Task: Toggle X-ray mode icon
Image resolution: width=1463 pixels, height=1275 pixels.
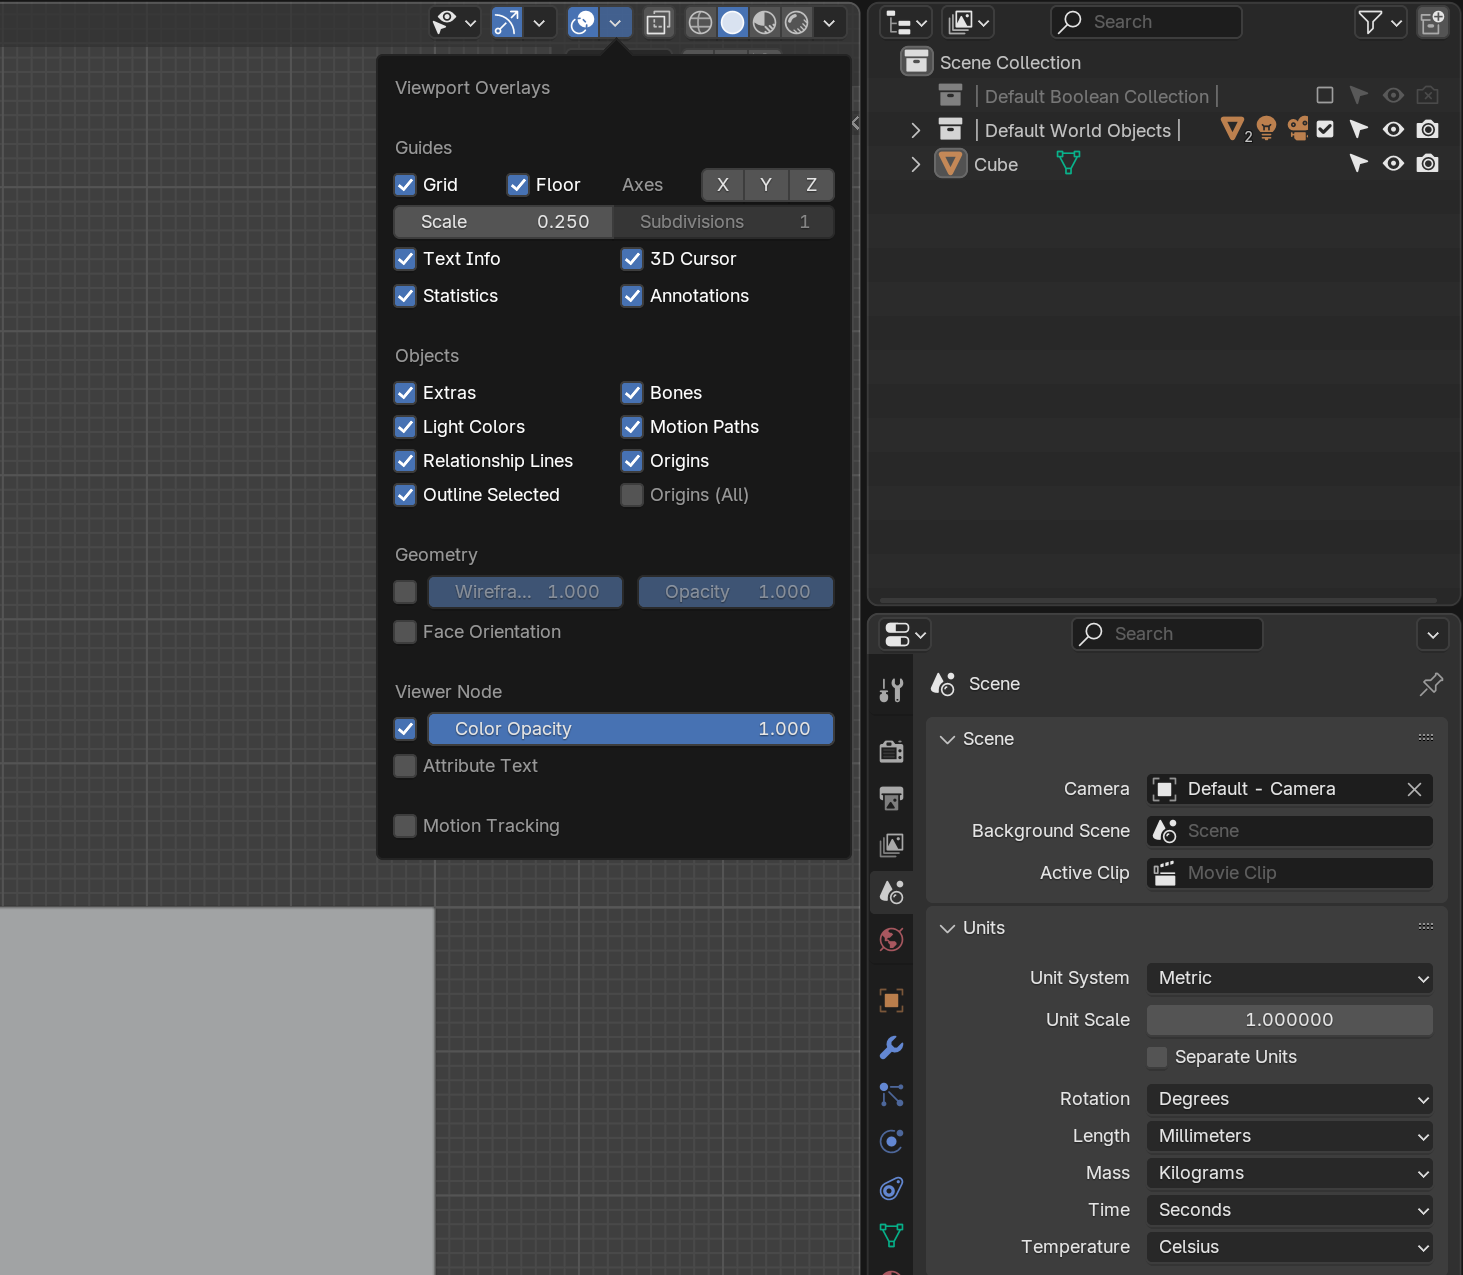Action: 658,22
